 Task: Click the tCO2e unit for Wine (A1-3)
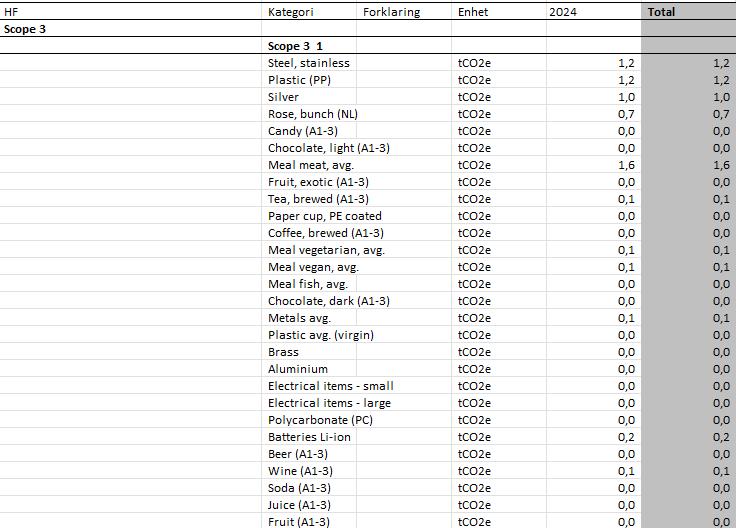(474, 471)
